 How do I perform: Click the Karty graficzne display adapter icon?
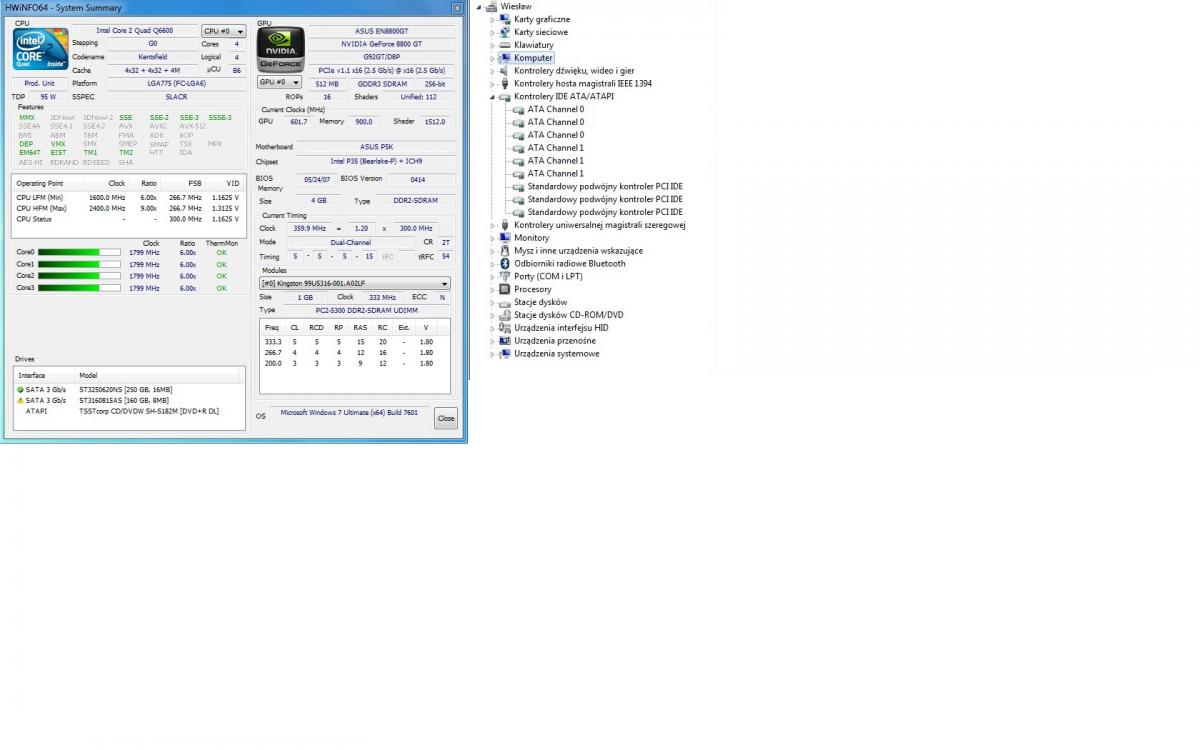(x=505, y=19)
